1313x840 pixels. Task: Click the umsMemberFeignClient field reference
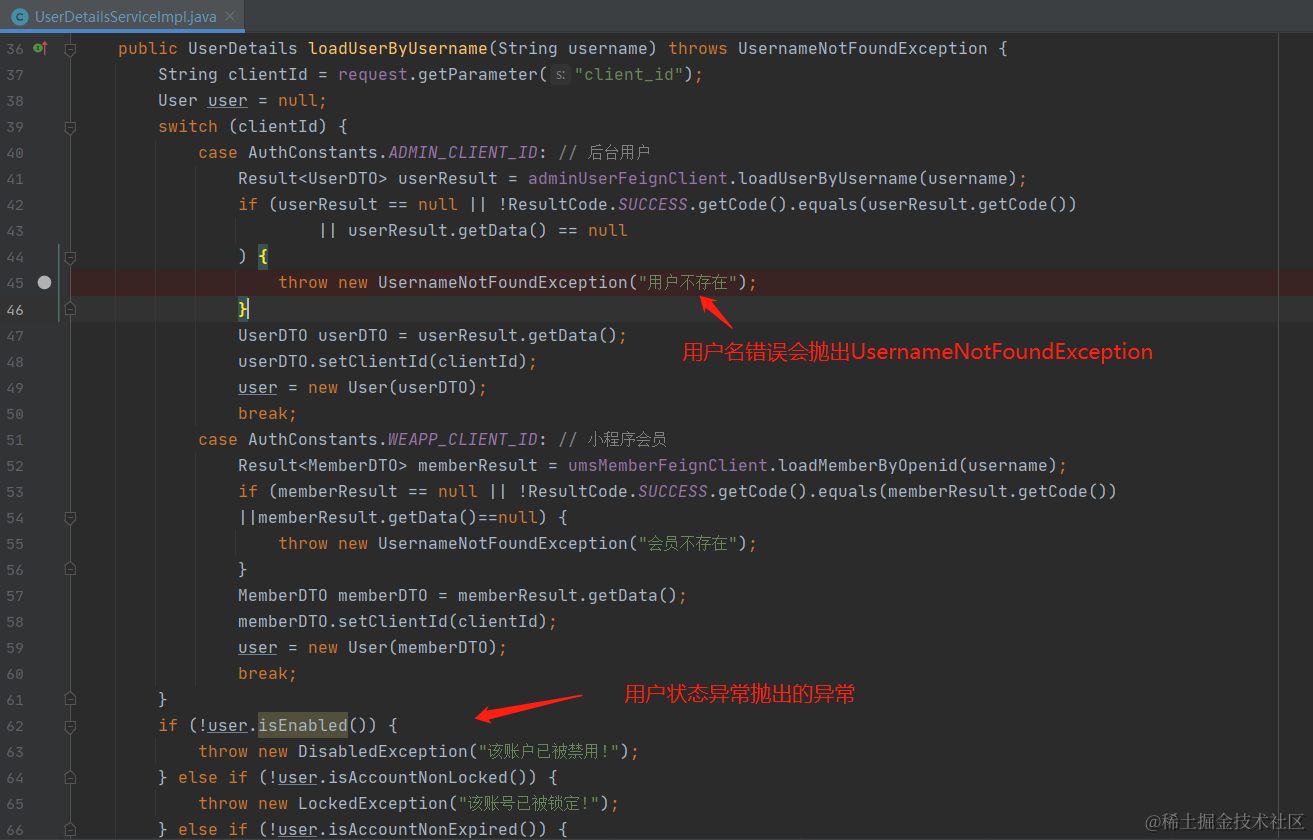[668, 465]
